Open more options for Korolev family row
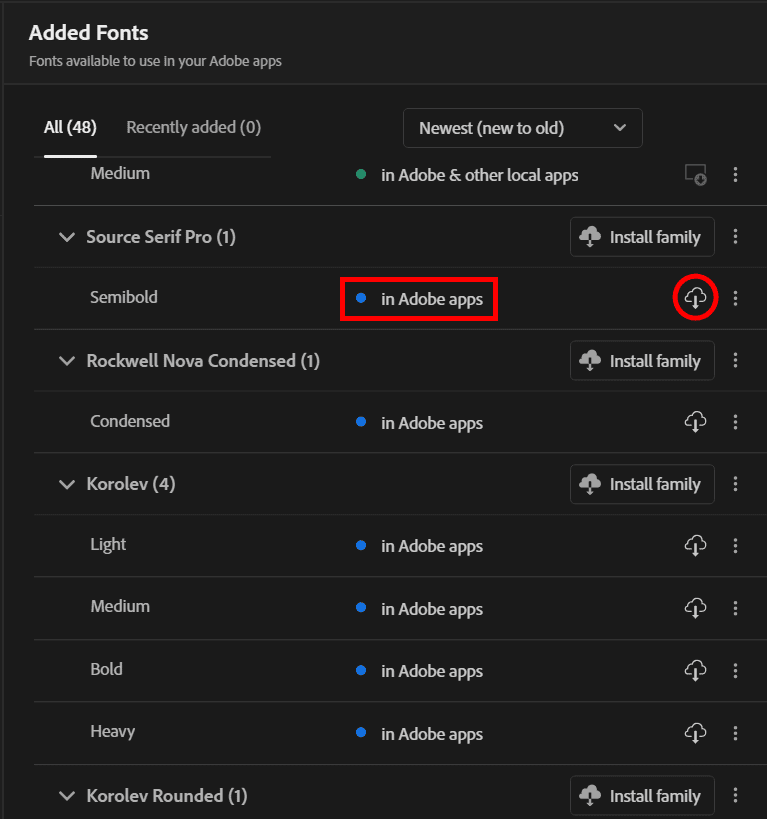The width and height of the screenshot is (767, 819). point(736,484)
